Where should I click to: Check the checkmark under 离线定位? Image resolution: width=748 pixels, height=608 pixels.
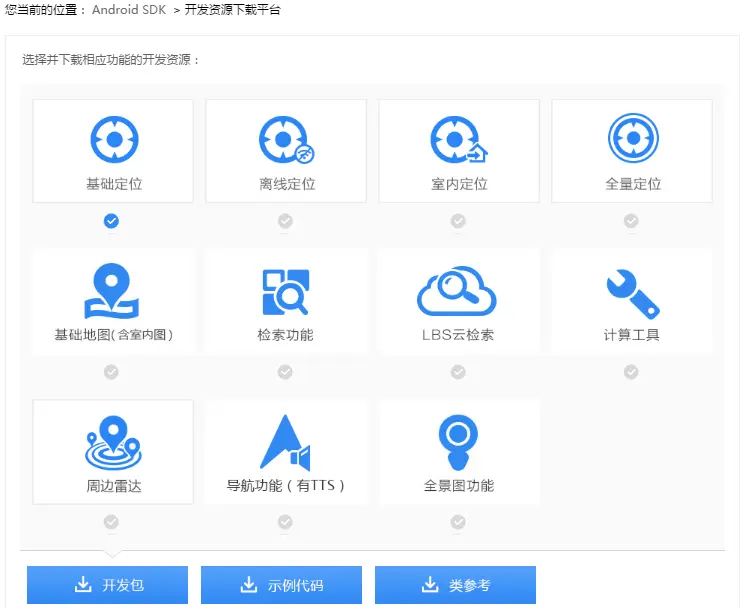click(x=285, y=221)
